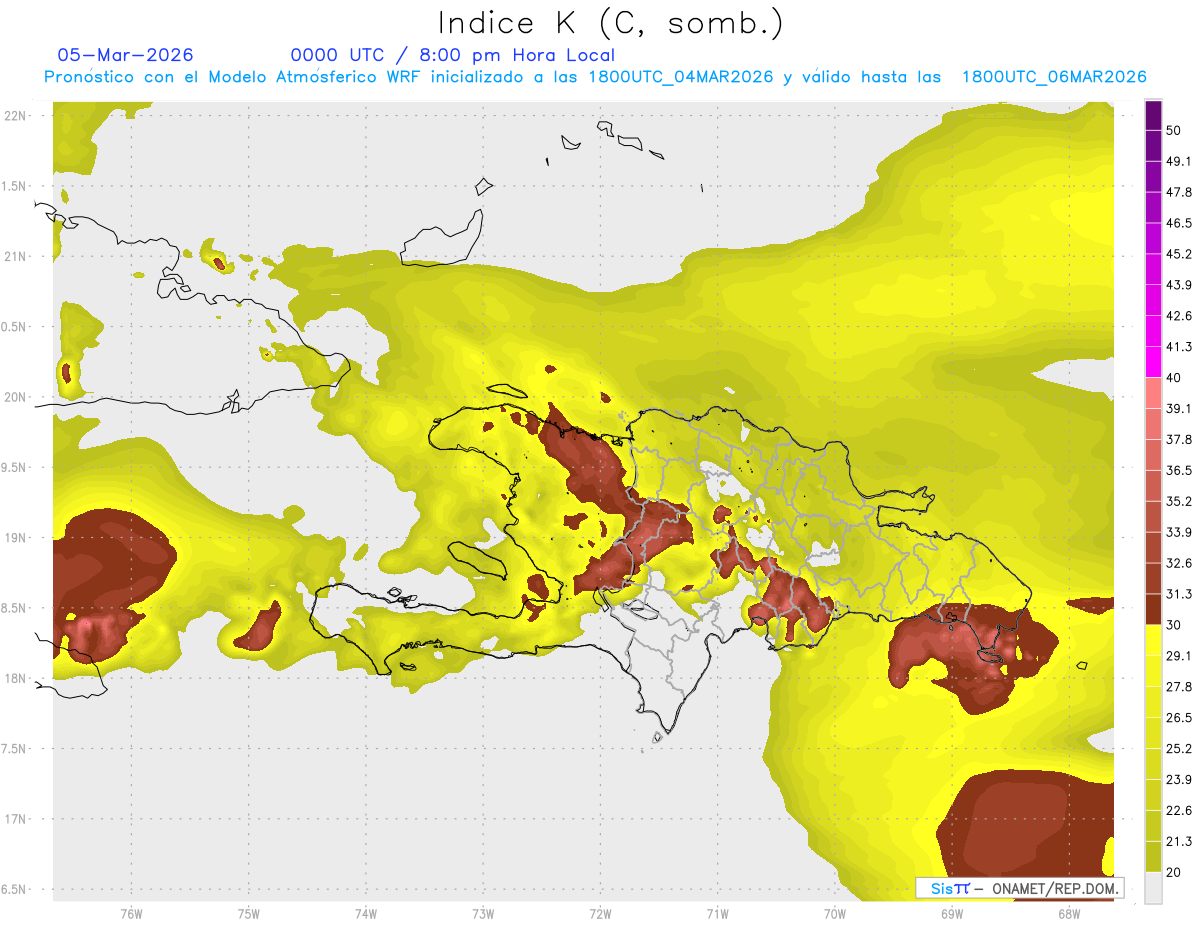
Task: Click the latitude label "19N"
Action: [x=15, y=538]
